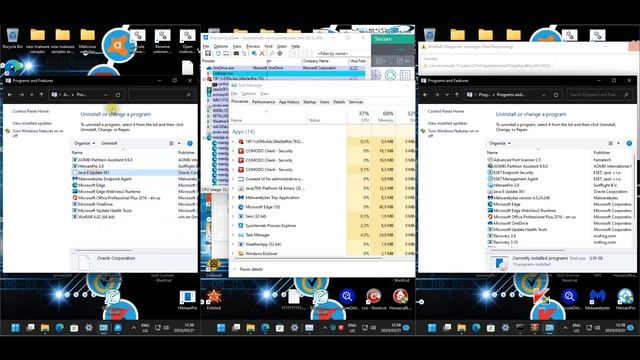The height and width of the screenshot is (360, 640).
Task: Click the circular scan icon in the COMODO widget
Action: 391,75
